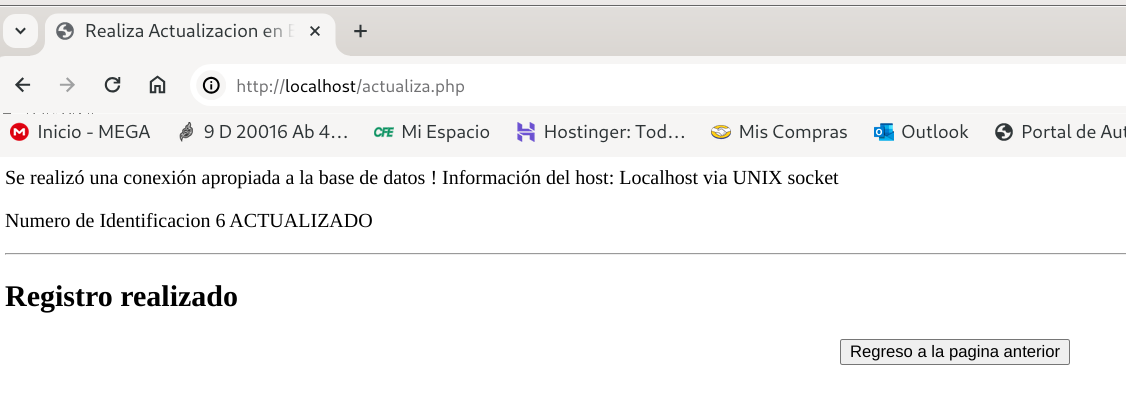Click the back navigation arrow
This screenshot has width=1126, height=412.
(x=22, y=86)
